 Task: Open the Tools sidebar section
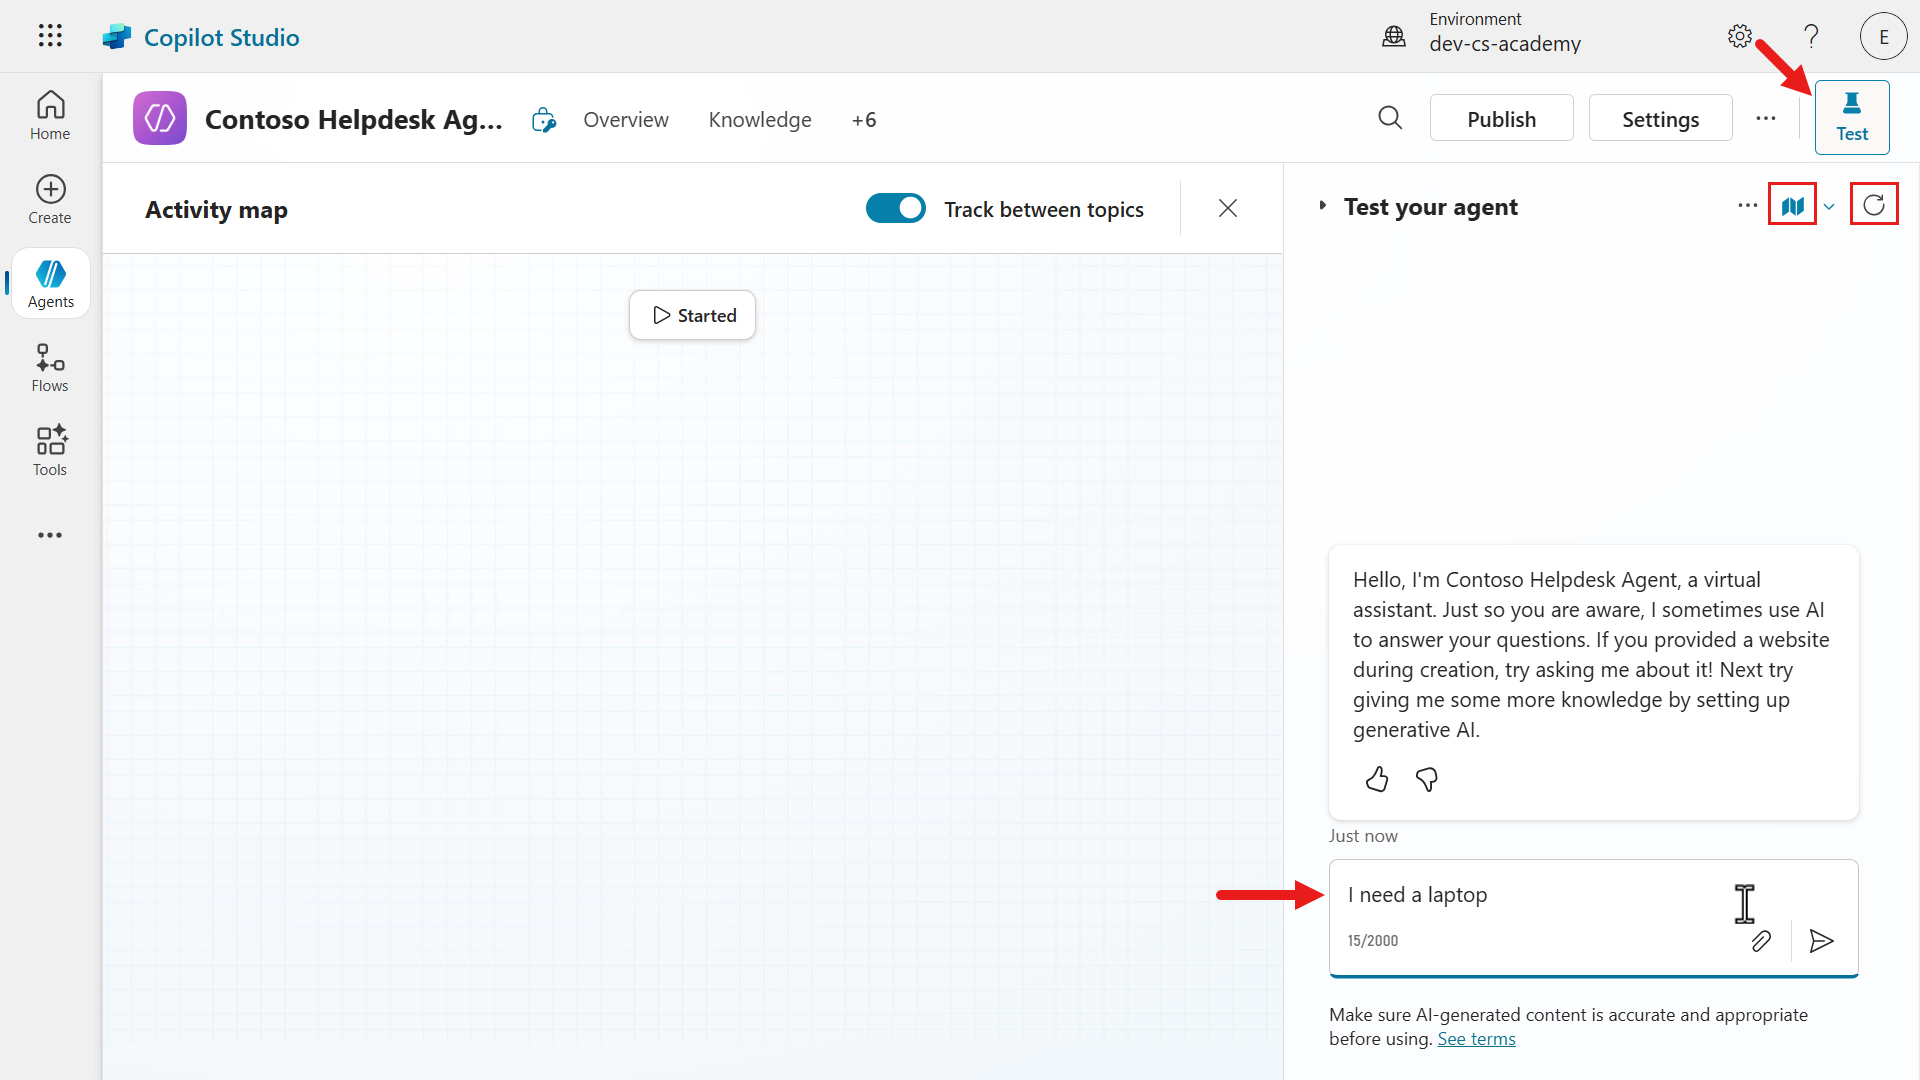[x=50, y=452]
